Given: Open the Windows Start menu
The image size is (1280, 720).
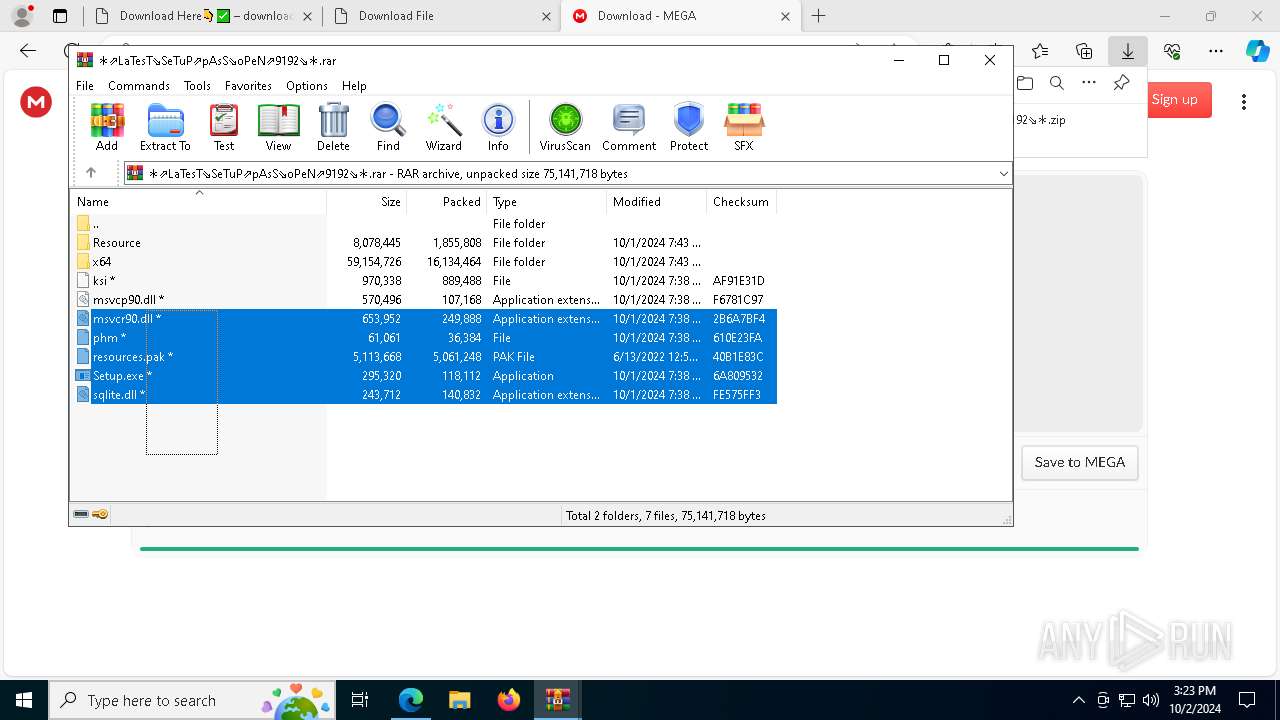Looking at the screenshot, I should point(24,700).
